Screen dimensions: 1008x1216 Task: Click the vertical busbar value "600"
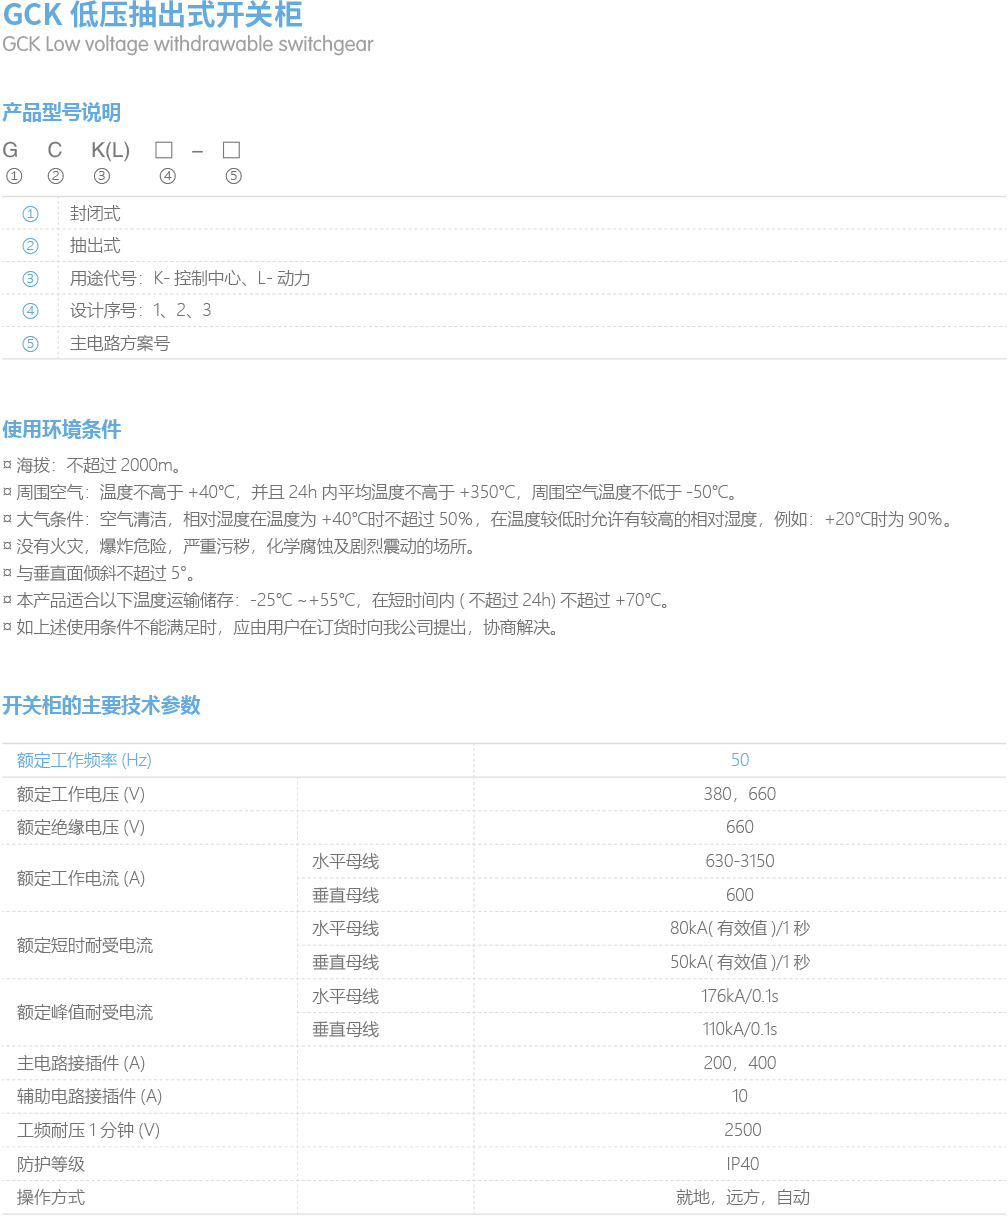tap(740, 895)
